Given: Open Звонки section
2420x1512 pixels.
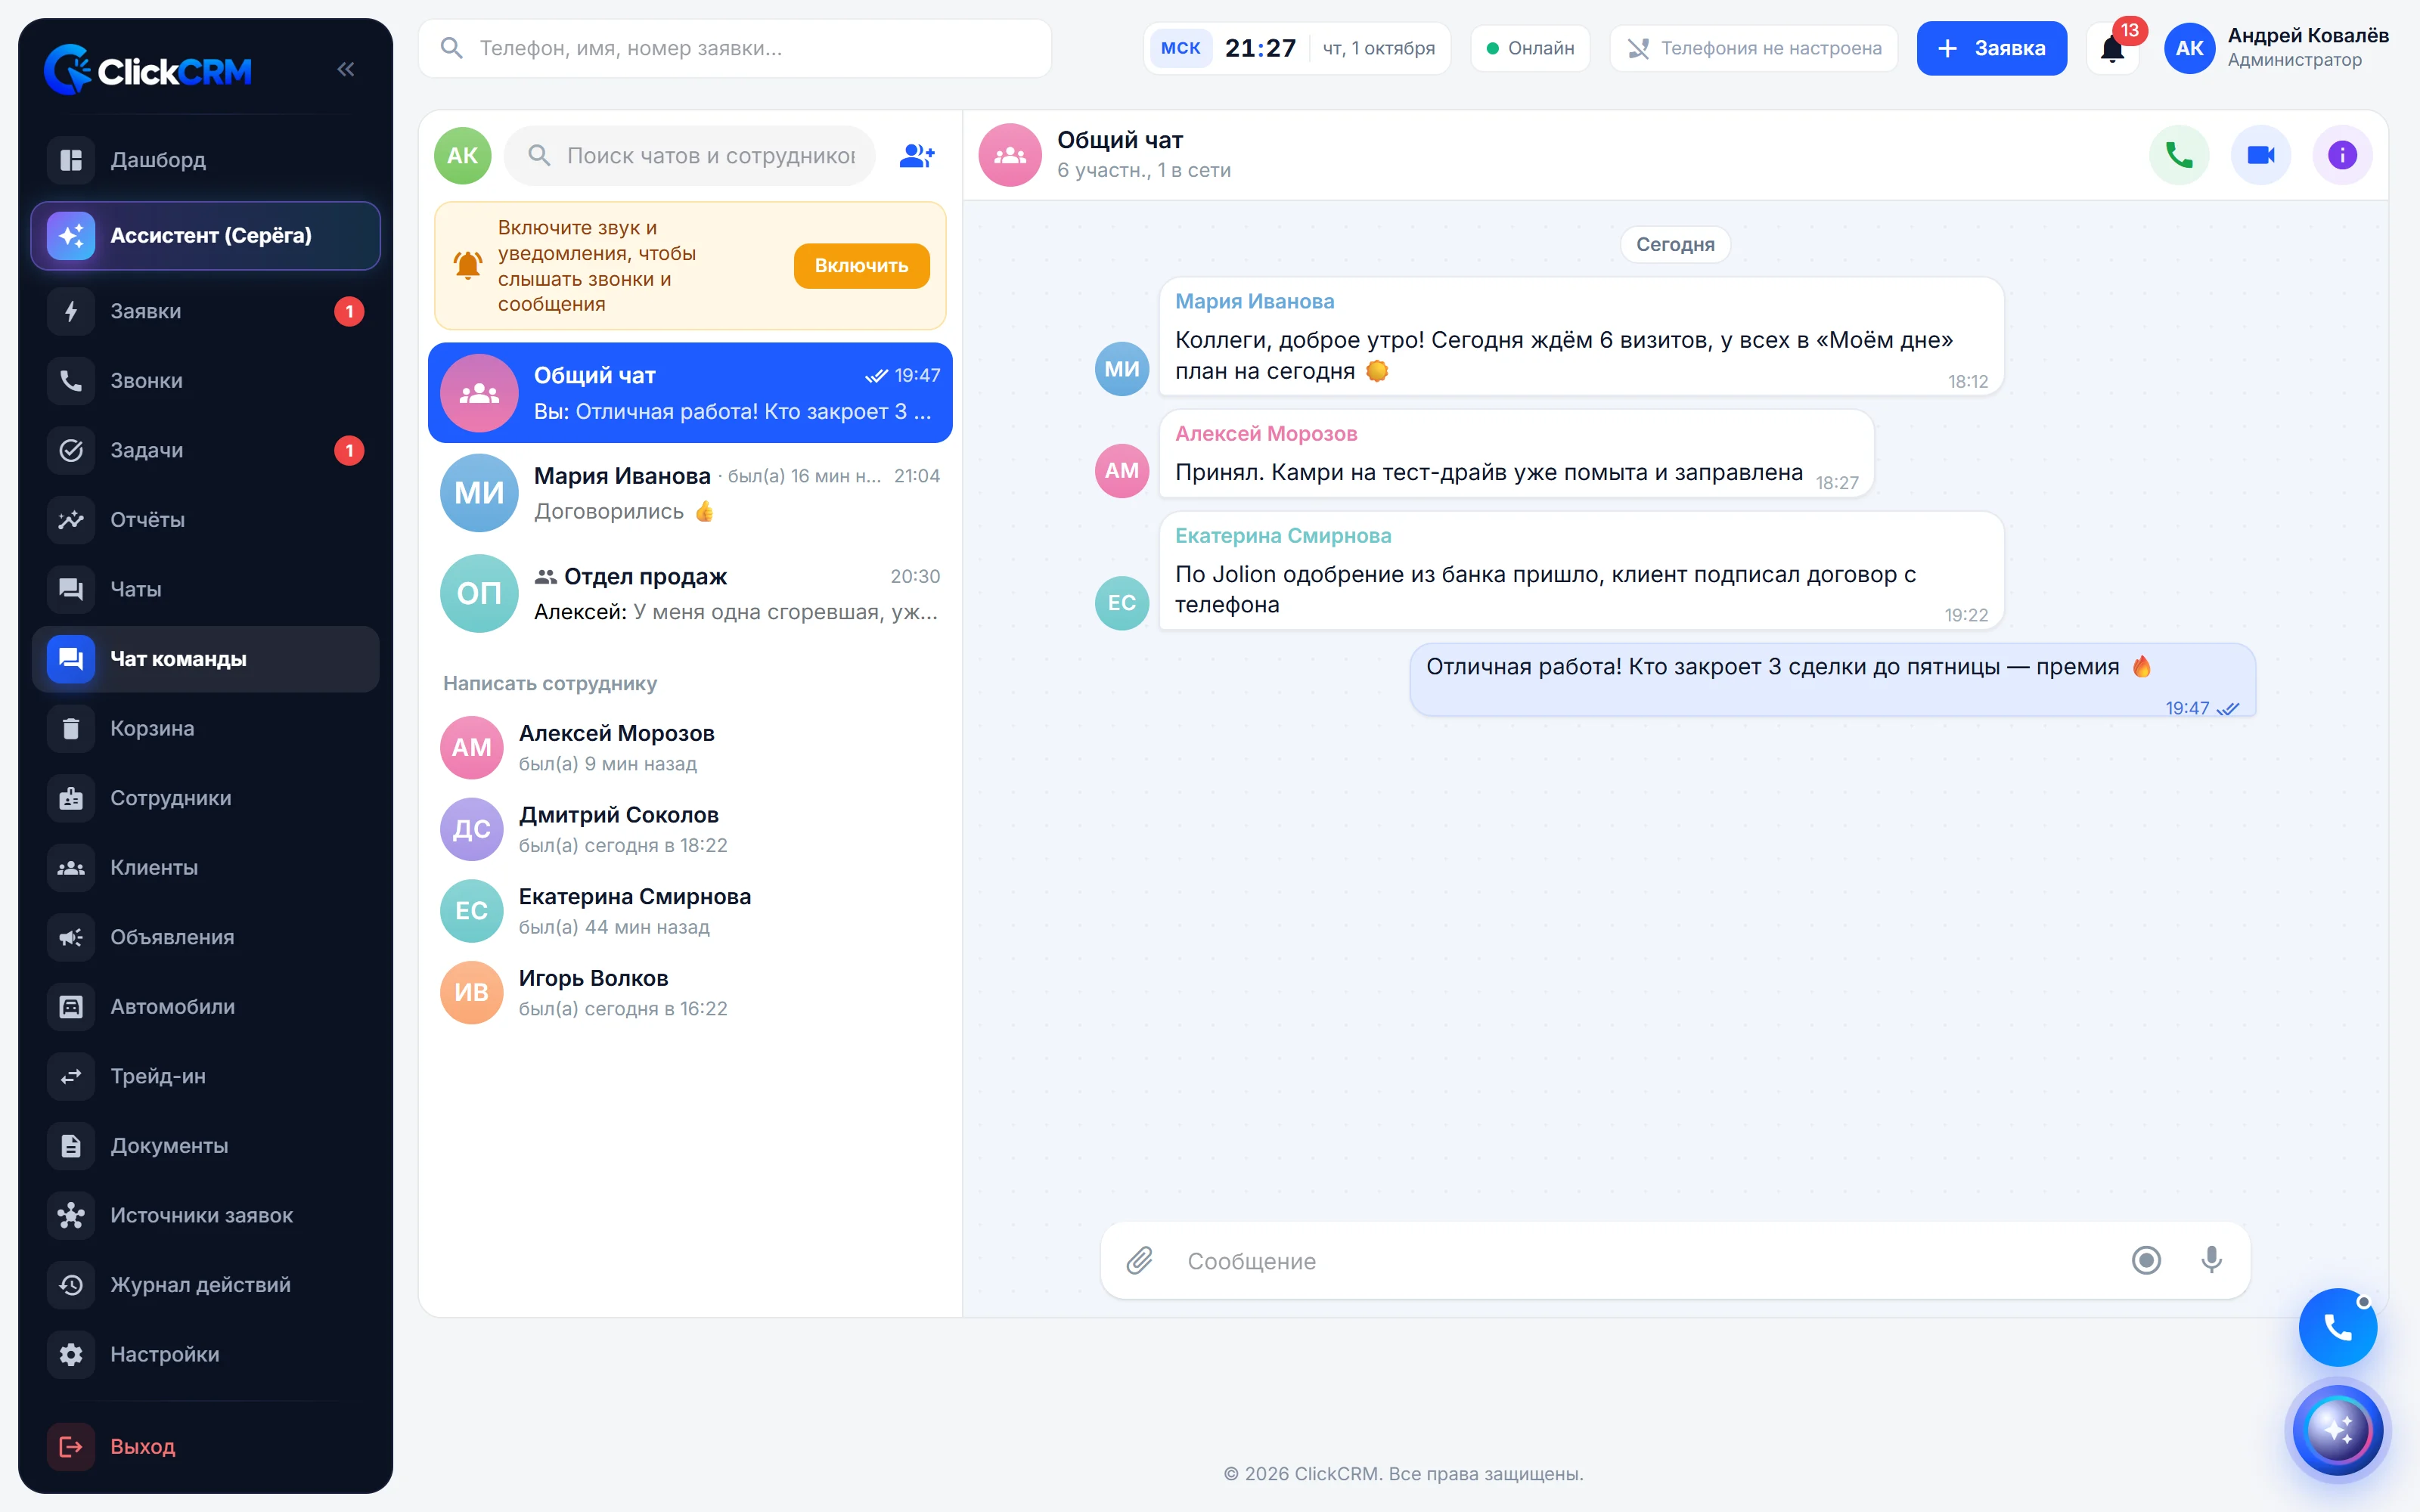Looking at the screenshot, I should click(x=205, y=381).
